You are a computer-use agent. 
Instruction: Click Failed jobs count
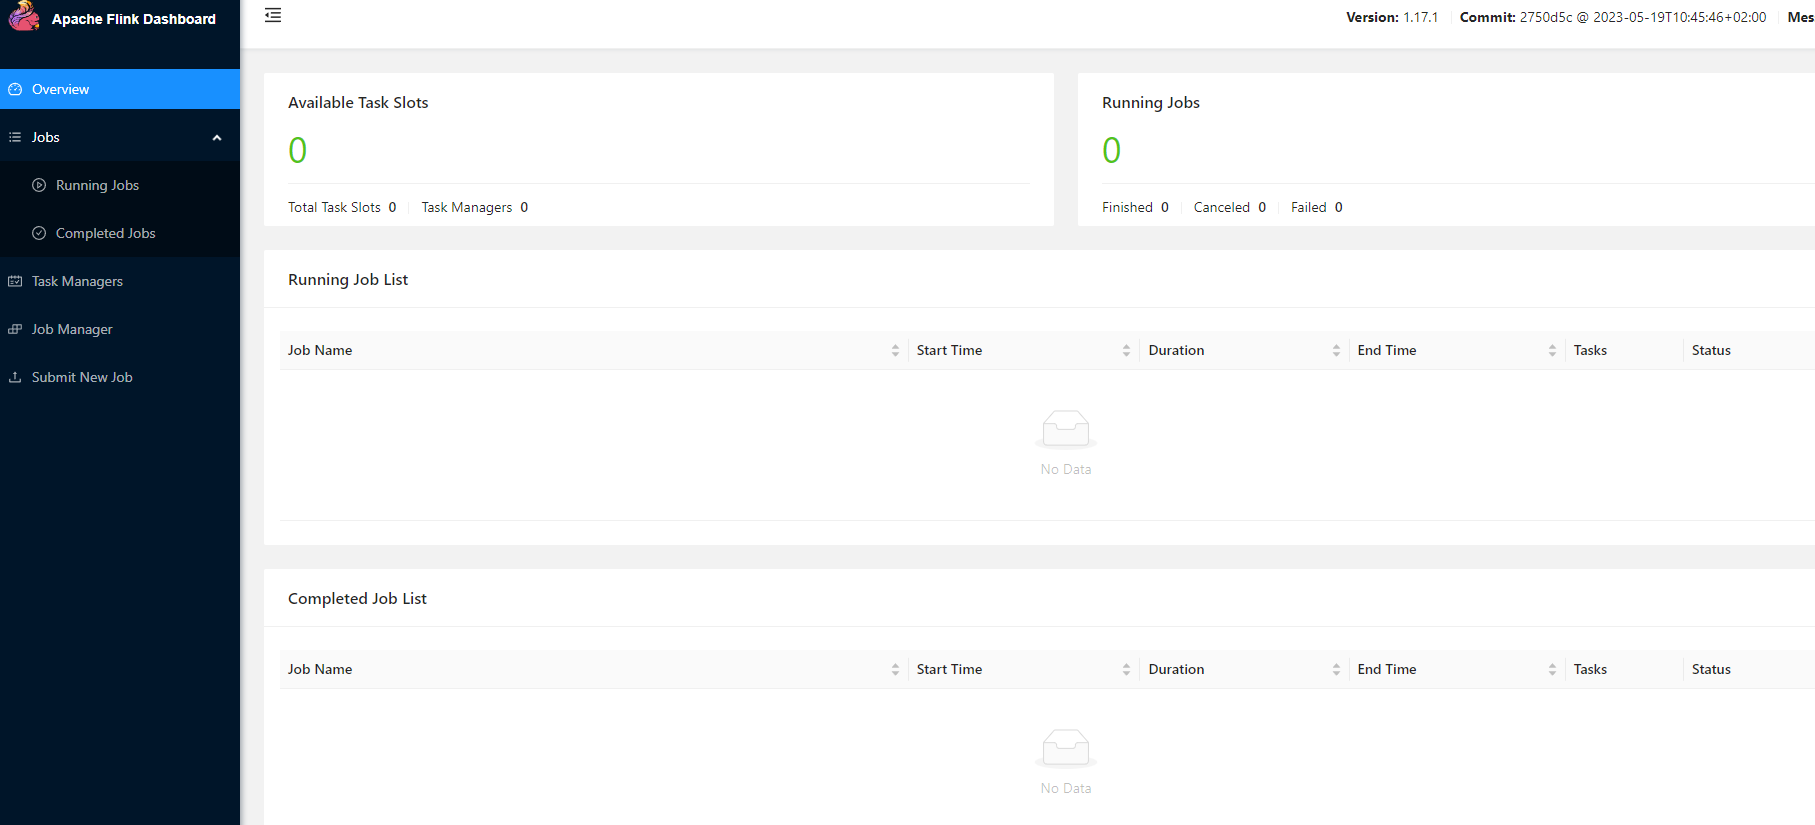click(1317, 207)
